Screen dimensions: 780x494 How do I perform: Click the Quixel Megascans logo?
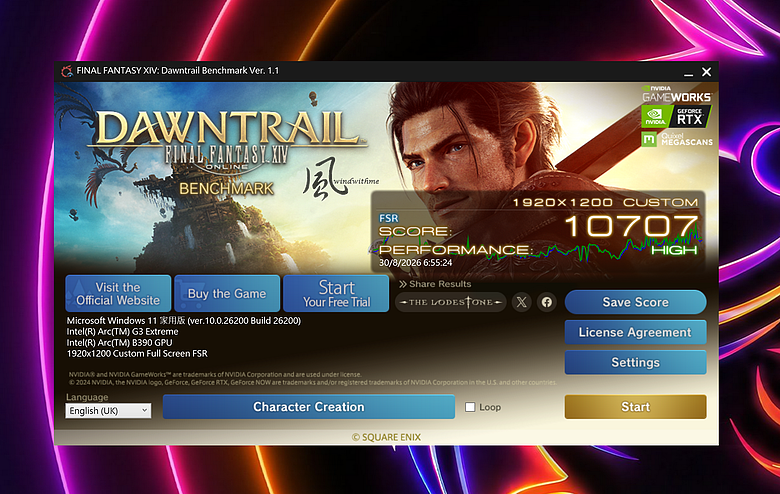click(x=677, y=139)
